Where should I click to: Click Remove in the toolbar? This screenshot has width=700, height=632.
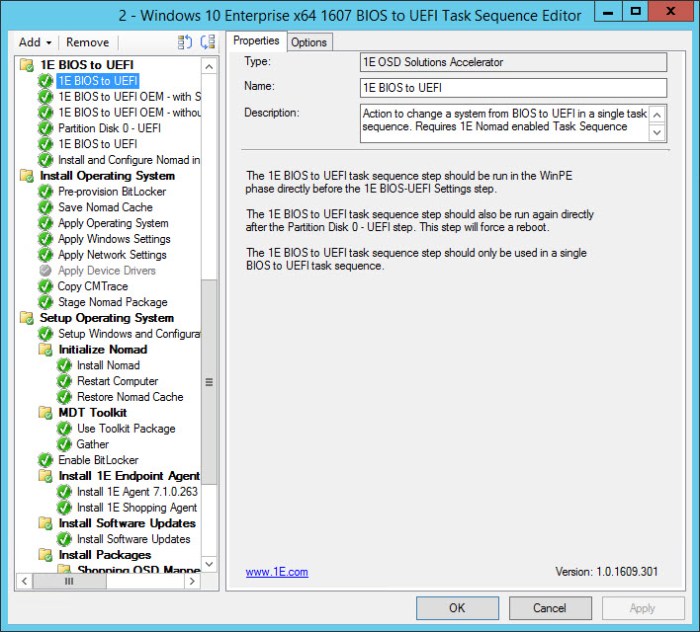[88, 42]
